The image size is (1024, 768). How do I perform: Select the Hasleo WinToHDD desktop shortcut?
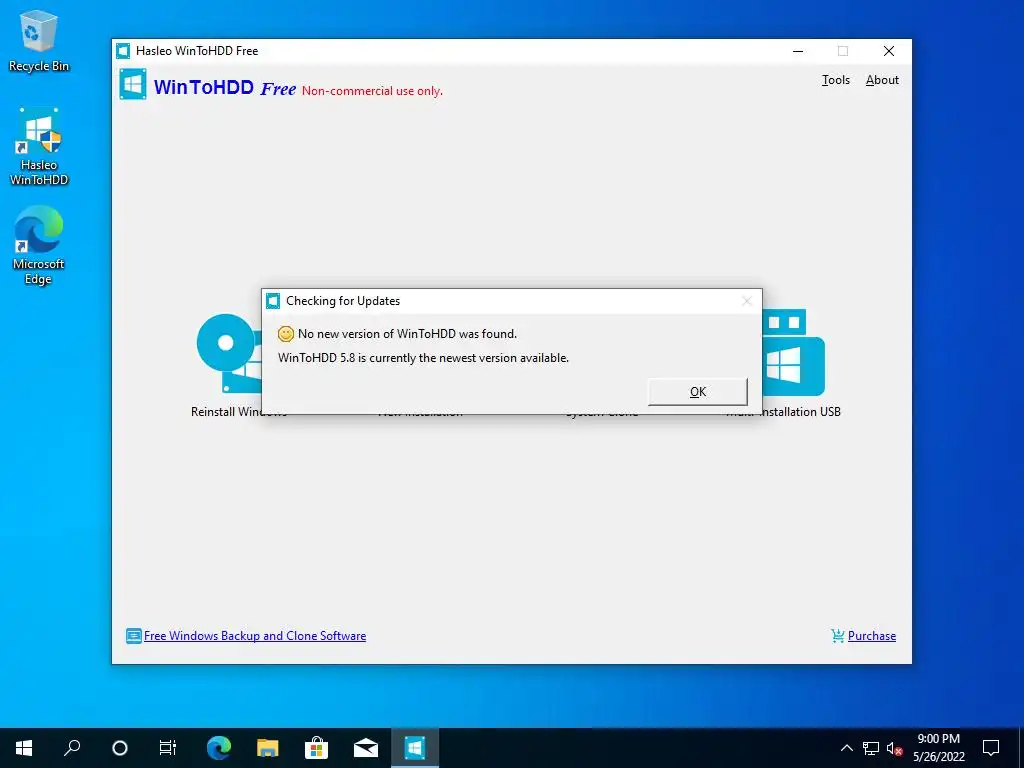(39, 147)
